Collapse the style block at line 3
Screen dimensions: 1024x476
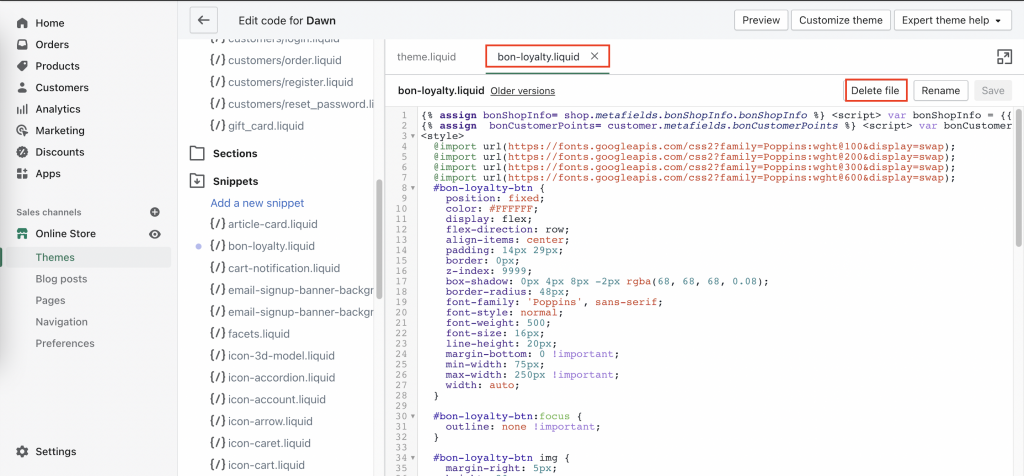[413, 136]
